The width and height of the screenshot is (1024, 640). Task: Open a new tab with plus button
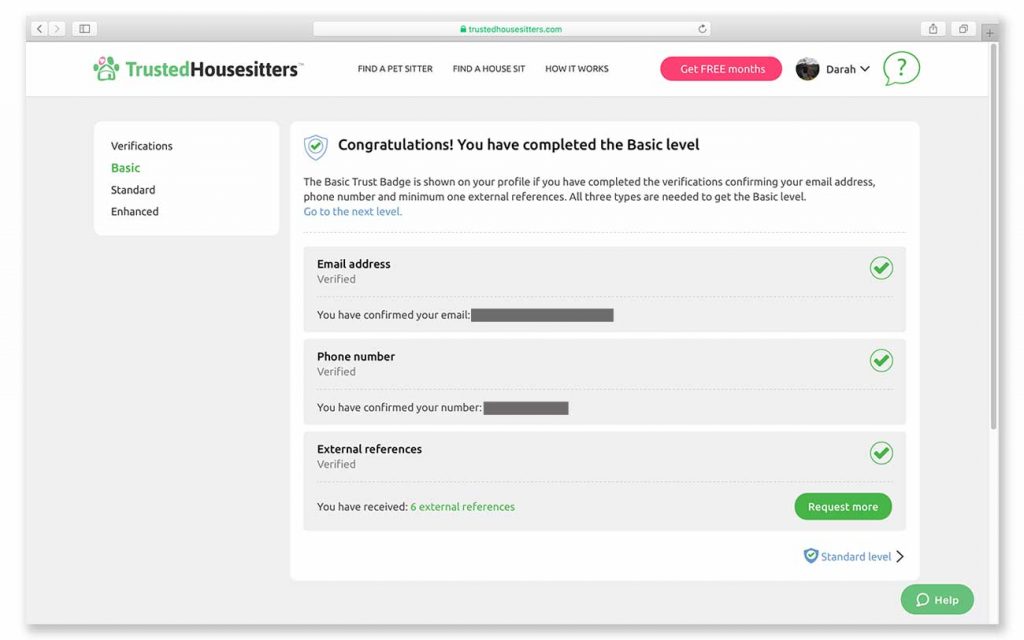[989, 32]
